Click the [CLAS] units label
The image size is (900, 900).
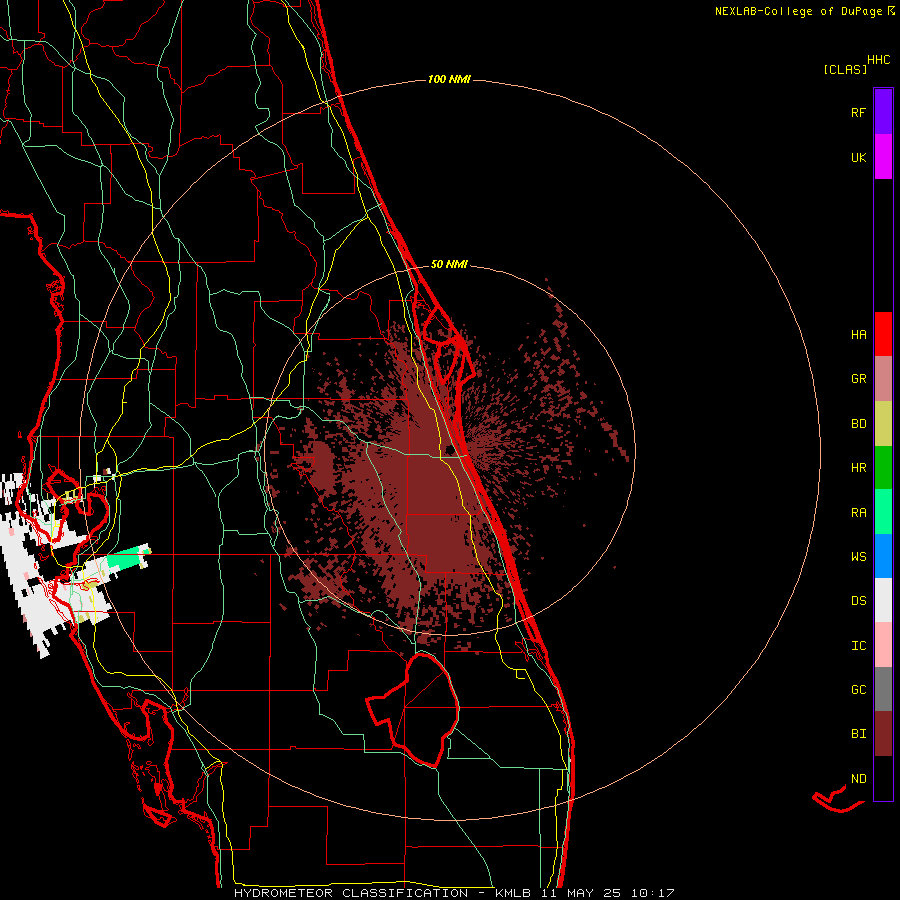click(845, 70)
